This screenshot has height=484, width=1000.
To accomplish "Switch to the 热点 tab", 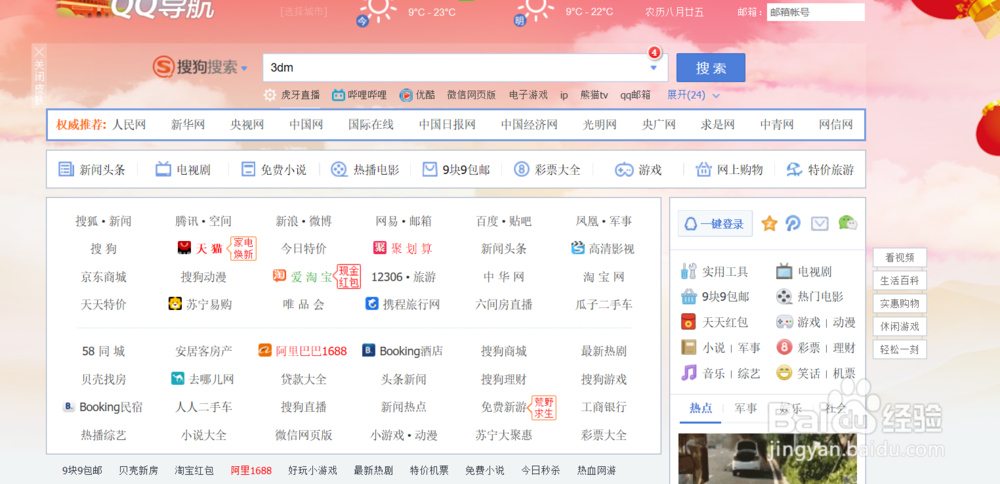I will pyautogui.click(x=700, y=408).
